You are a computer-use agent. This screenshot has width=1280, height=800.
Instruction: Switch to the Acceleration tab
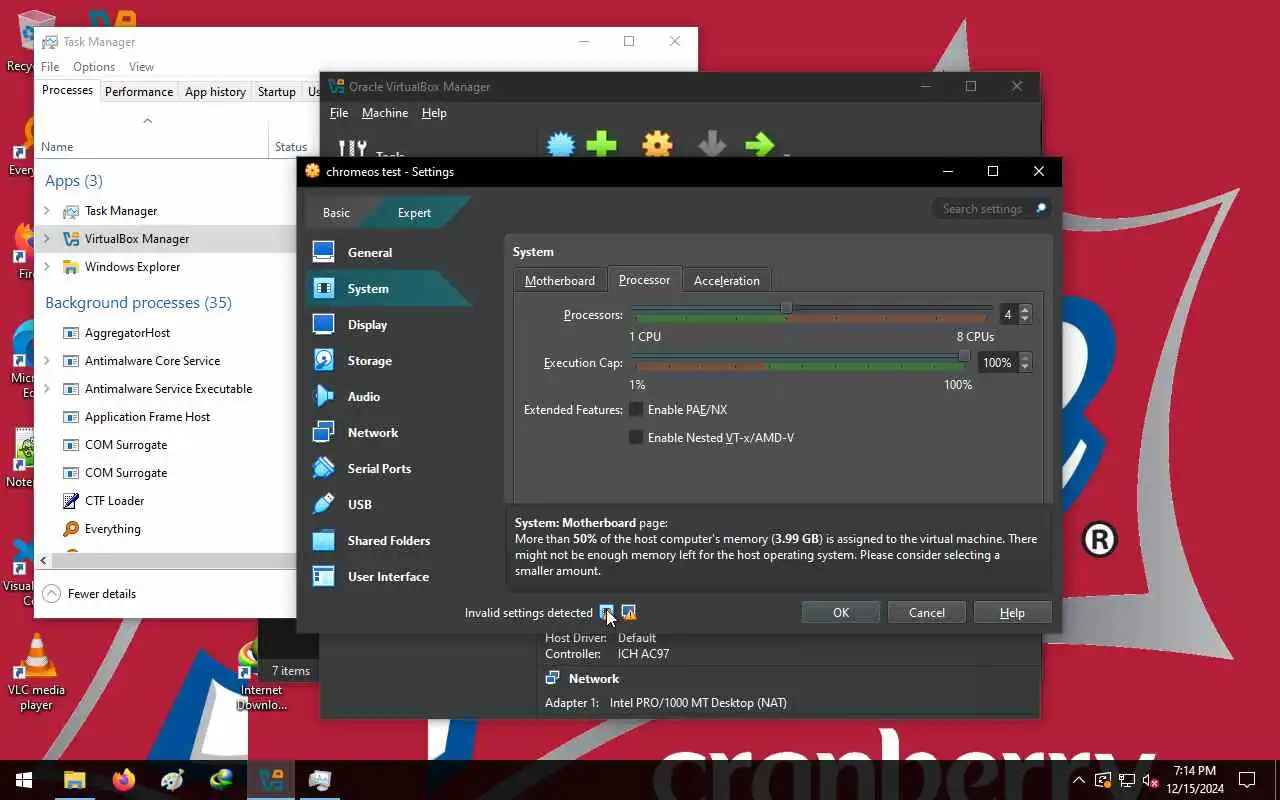726,280
